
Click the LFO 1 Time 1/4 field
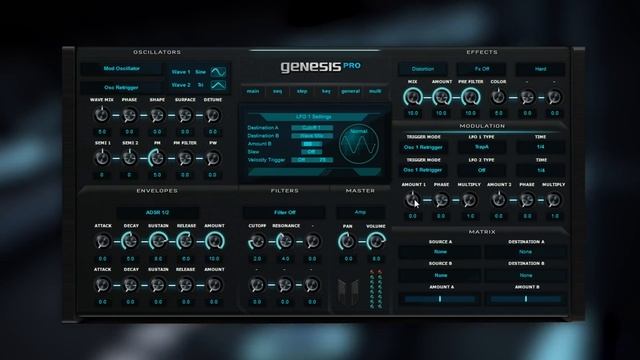pyautogui.click(x=541, y=147)
